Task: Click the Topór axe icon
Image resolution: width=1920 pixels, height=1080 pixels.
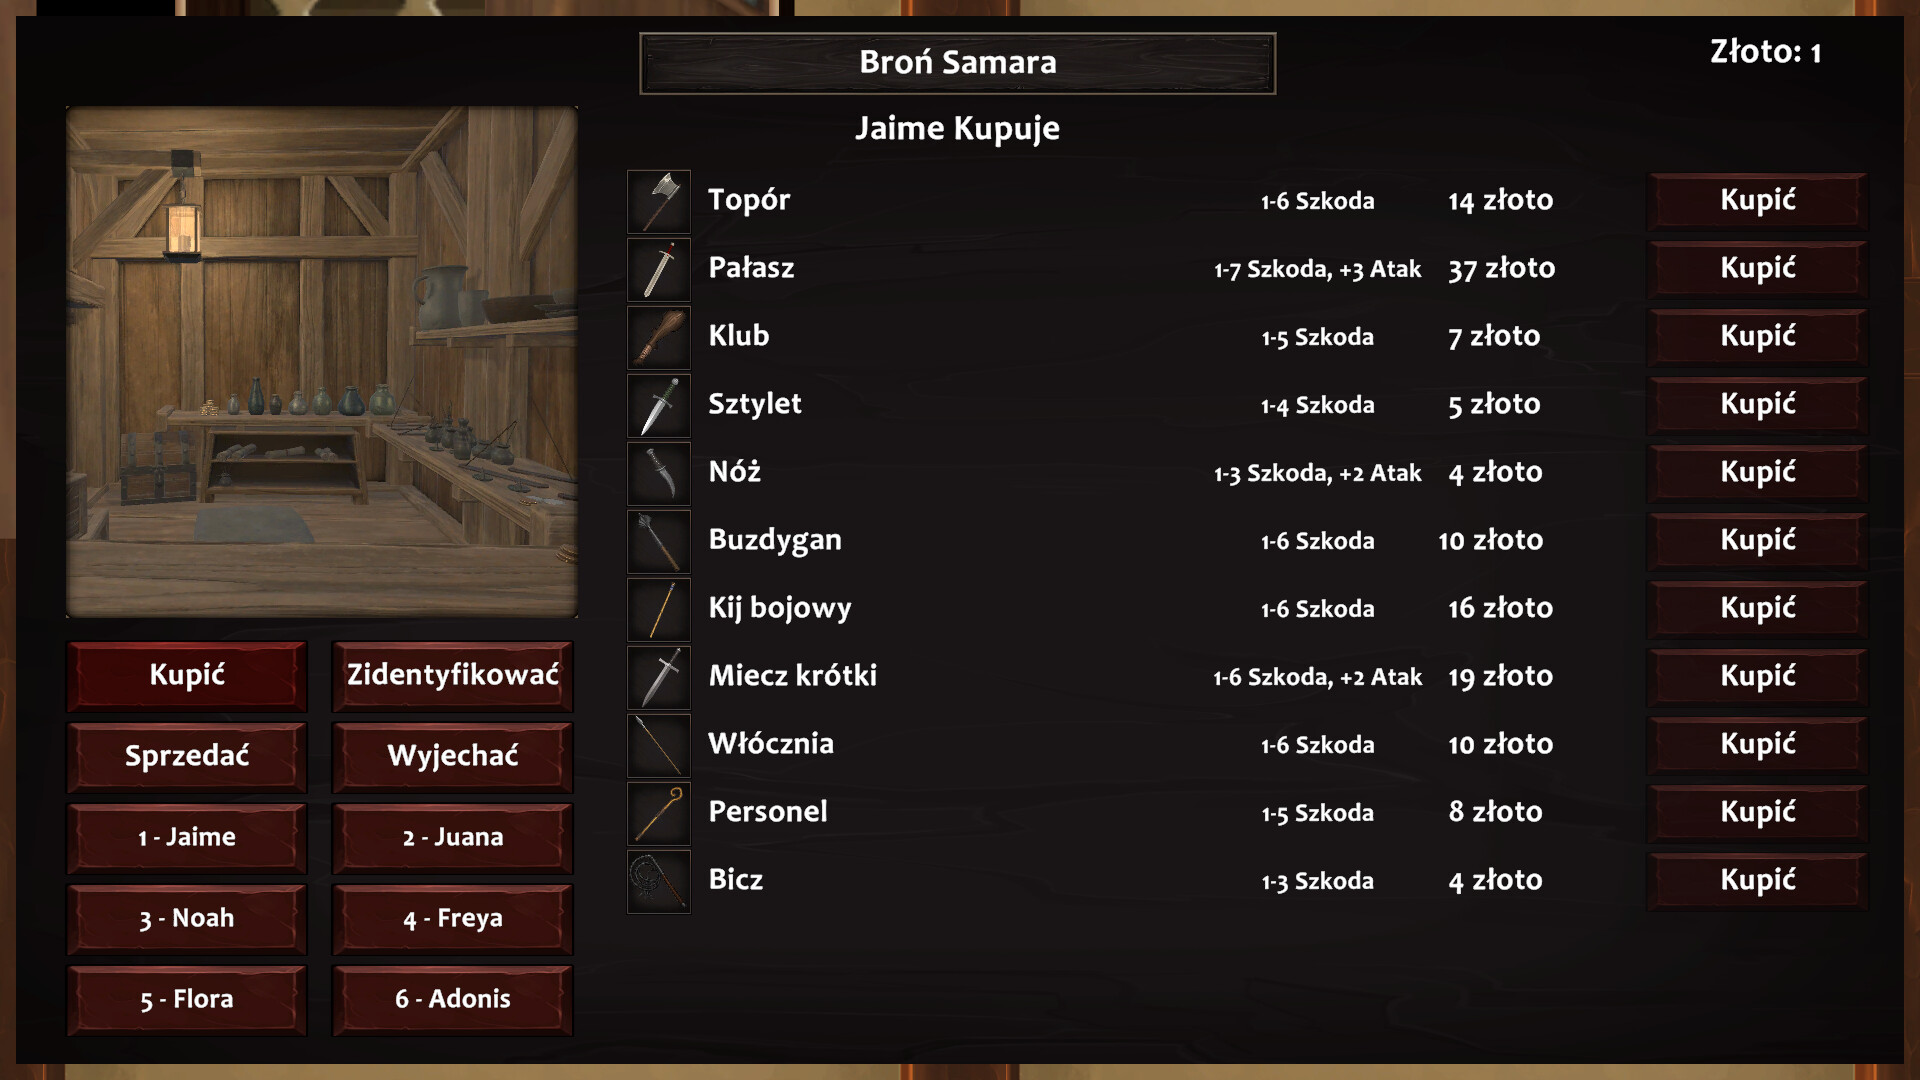Action: point(659,201)
